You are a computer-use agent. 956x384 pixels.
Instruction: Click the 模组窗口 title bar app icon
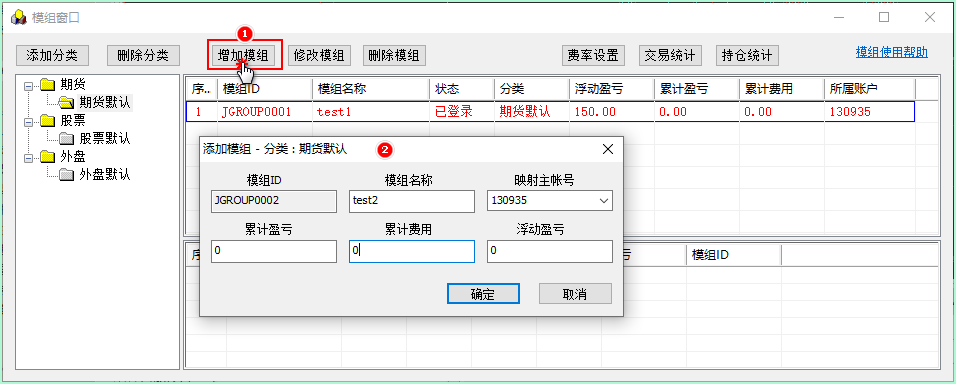[19, 17]
